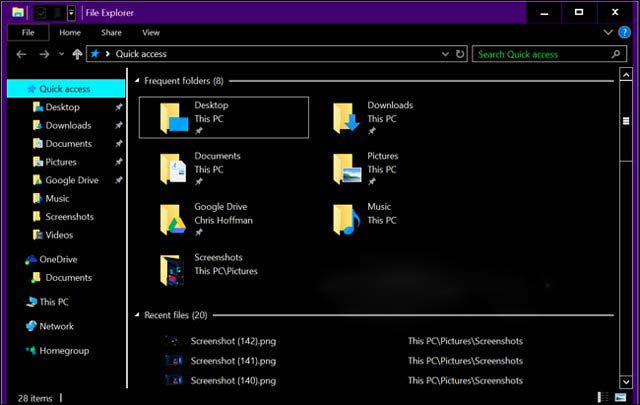640x405 pixels.
Task: Click the Back navigation arrow
Action: pos(21,54)
